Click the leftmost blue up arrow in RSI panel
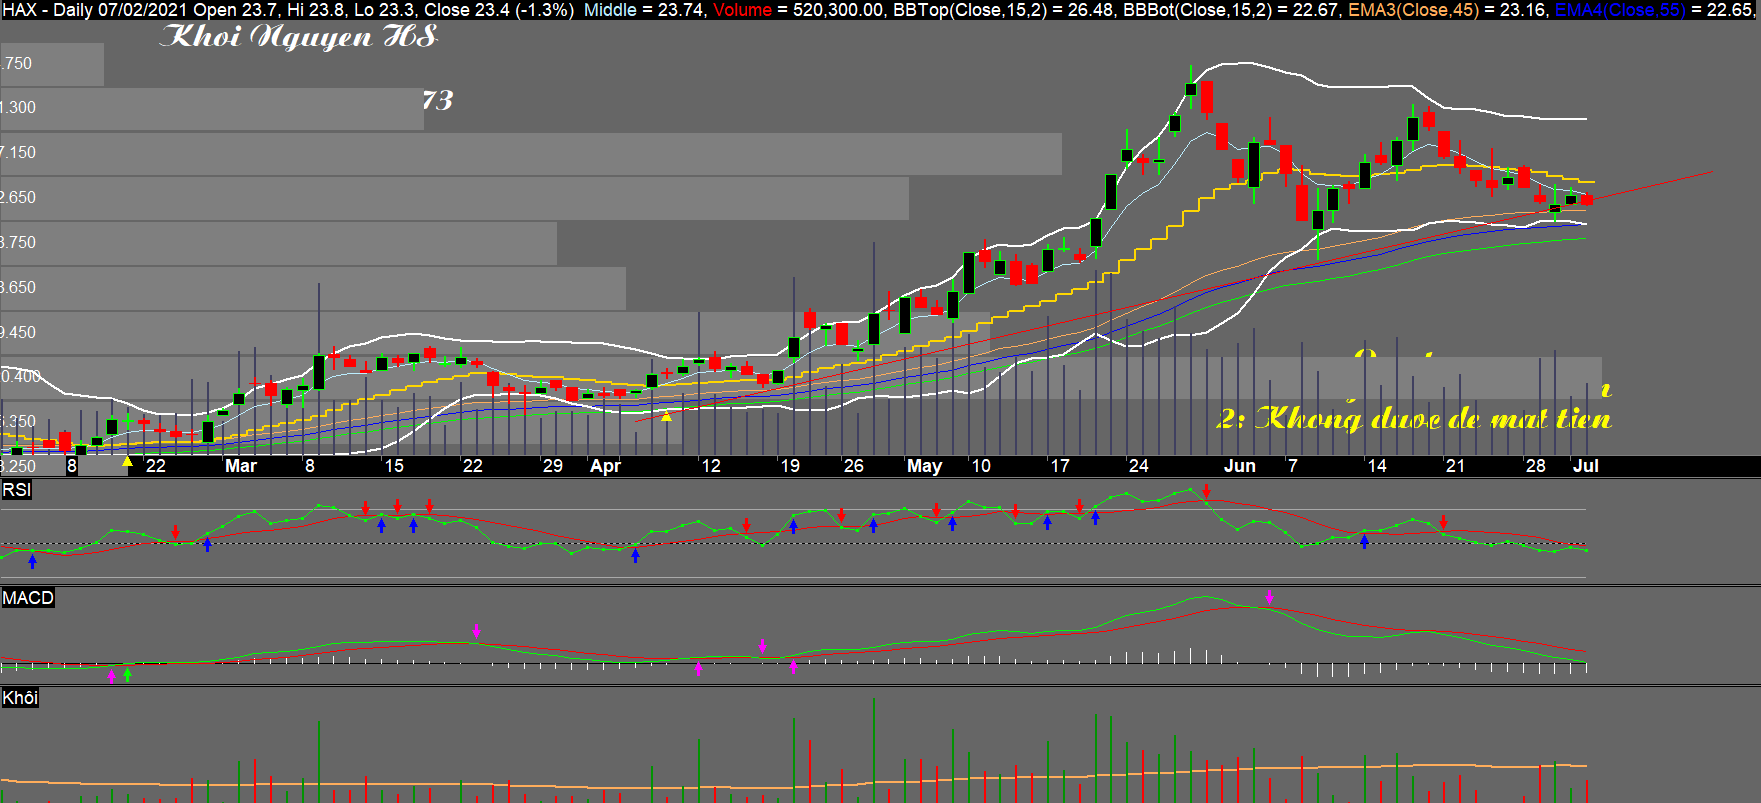This screenshot has height=803, width=1761. point(33,561)
